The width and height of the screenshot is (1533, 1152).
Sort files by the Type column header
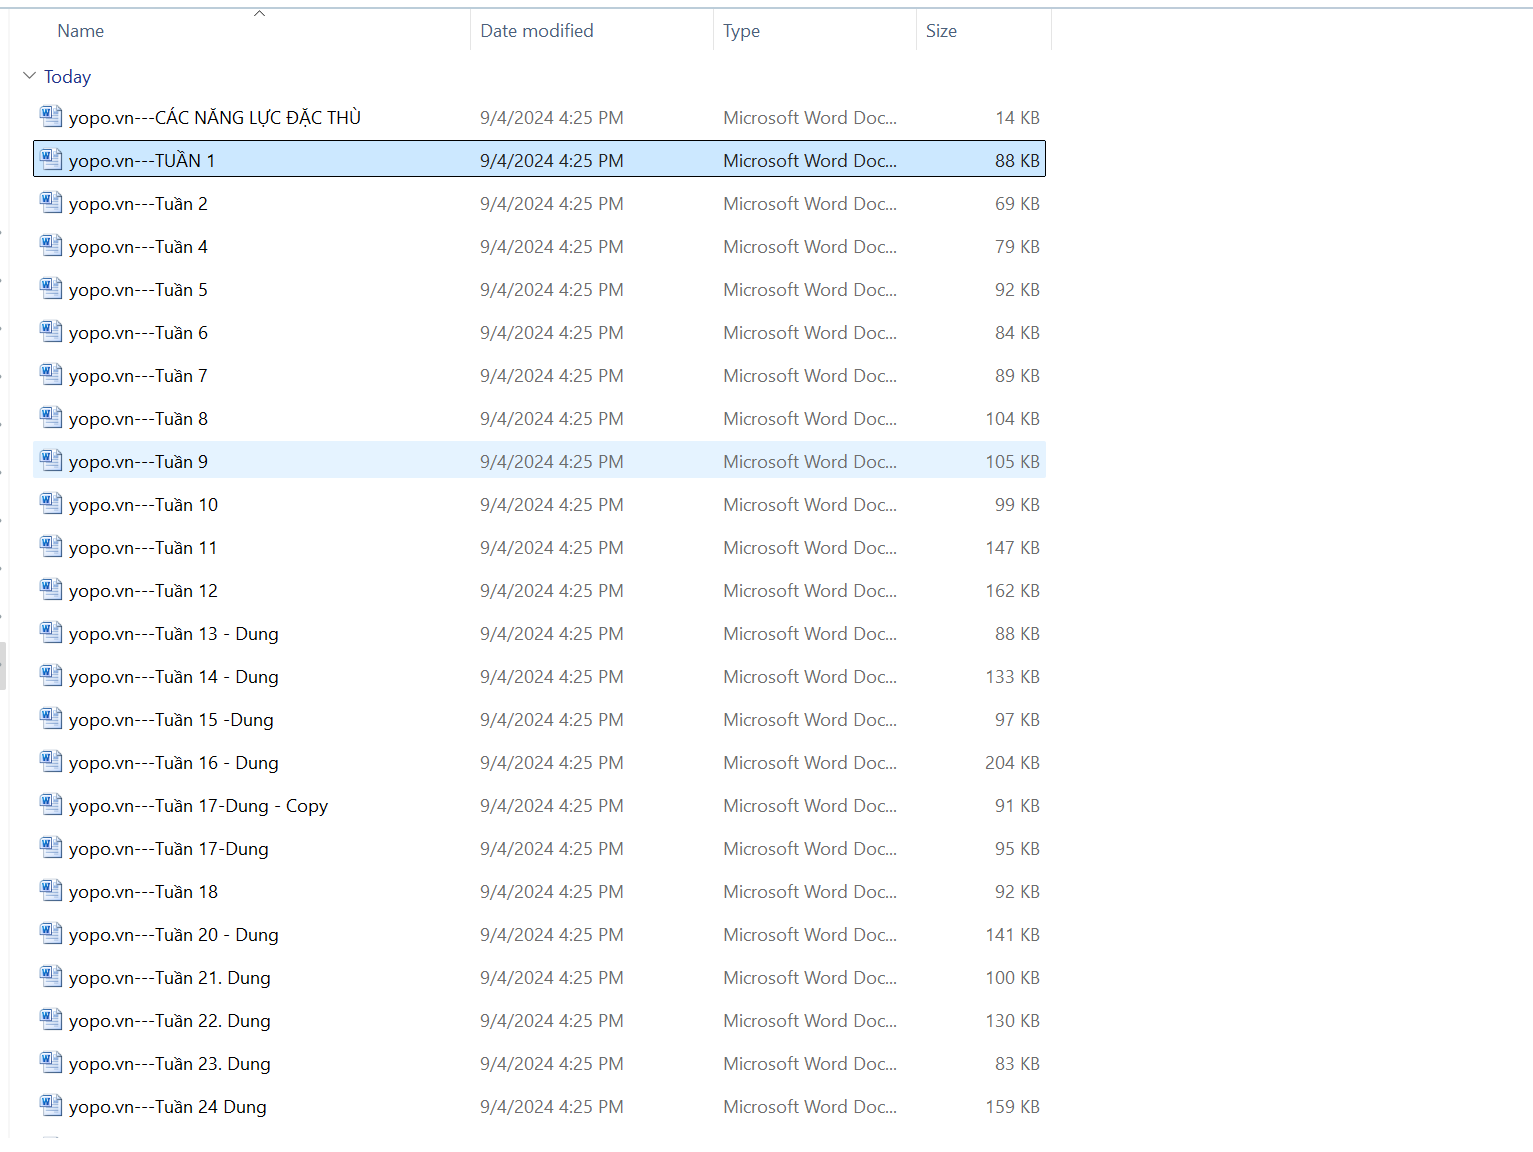point(742,31)
